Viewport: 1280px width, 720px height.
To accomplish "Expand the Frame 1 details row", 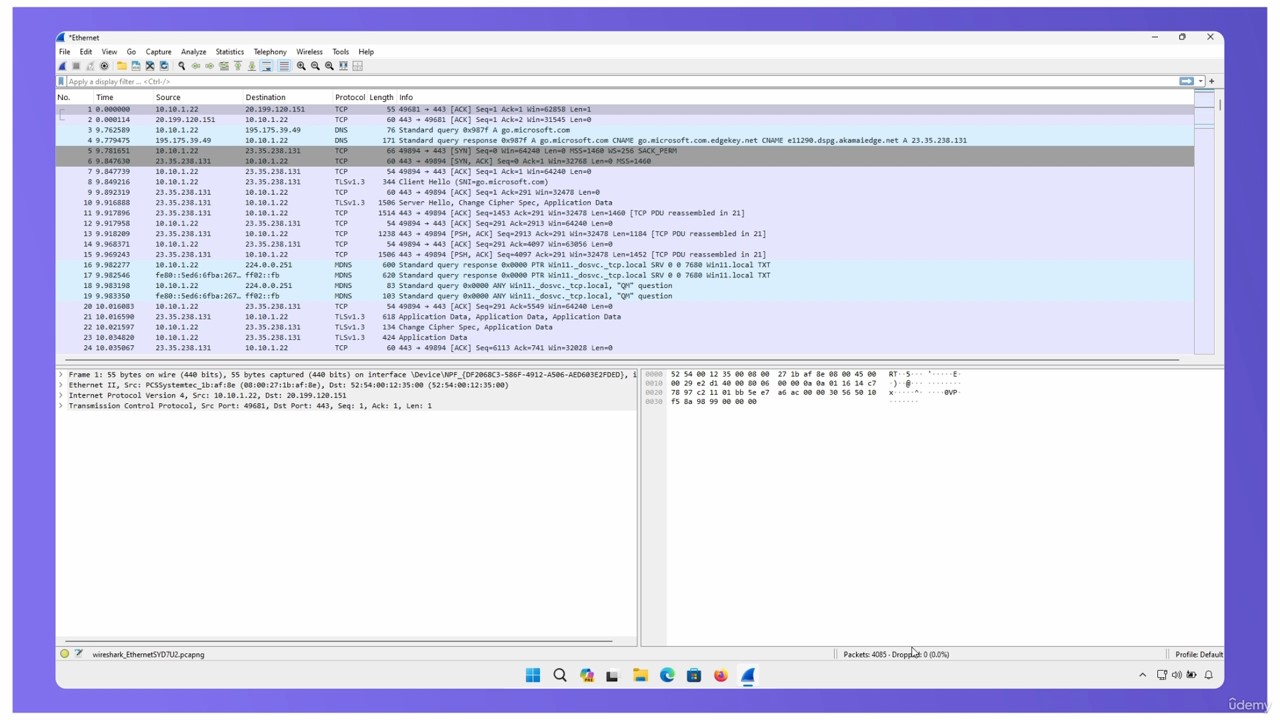I will 61,375.
